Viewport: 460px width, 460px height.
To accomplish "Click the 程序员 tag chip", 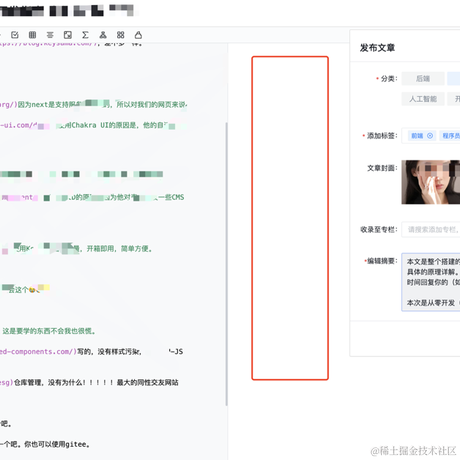I will pos(450,136).
